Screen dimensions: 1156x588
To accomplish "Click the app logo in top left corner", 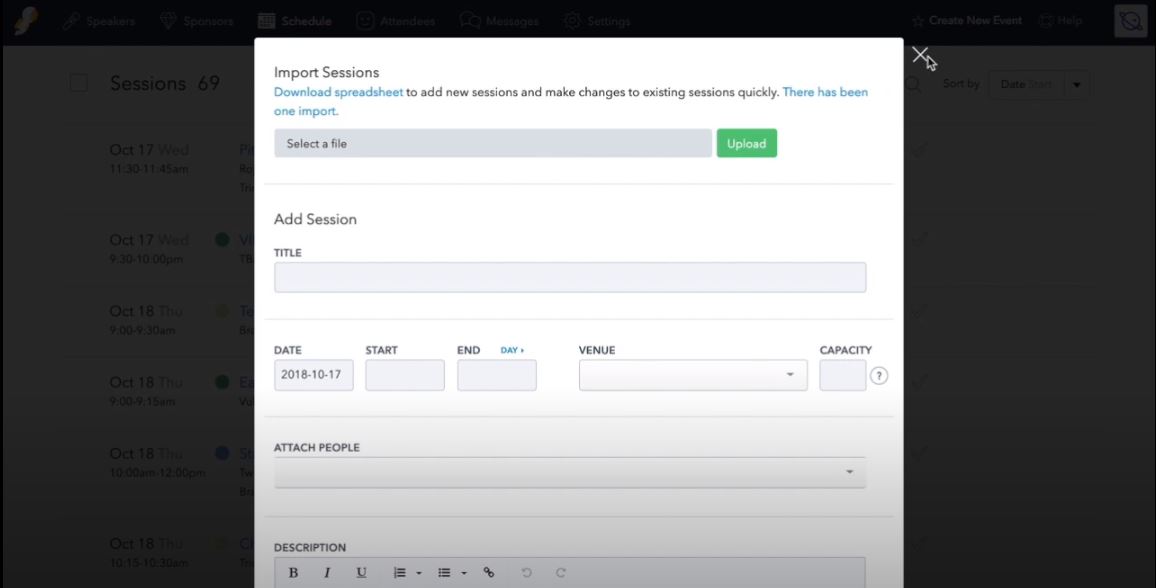I will (x=26, y=21).
